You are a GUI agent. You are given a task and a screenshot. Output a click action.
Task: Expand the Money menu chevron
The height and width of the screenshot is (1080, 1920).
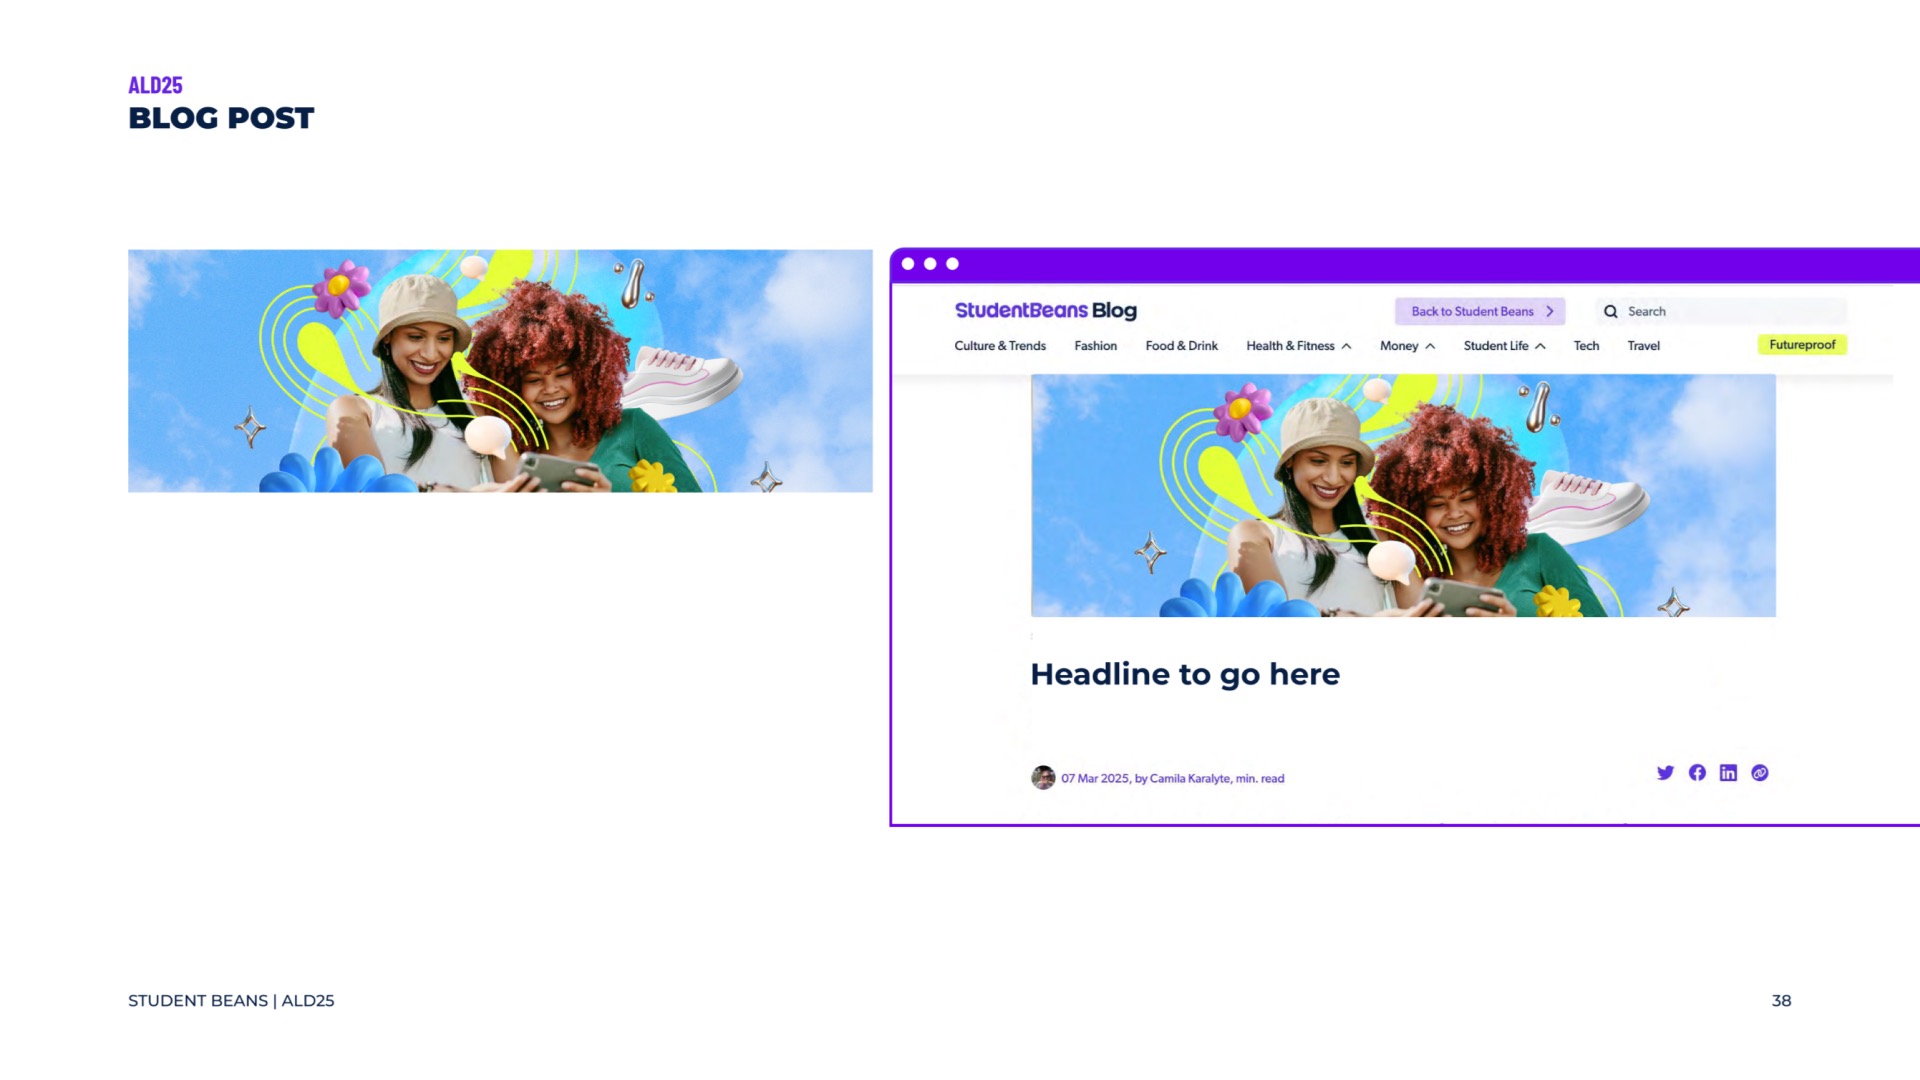click(x=1430, y=347)
